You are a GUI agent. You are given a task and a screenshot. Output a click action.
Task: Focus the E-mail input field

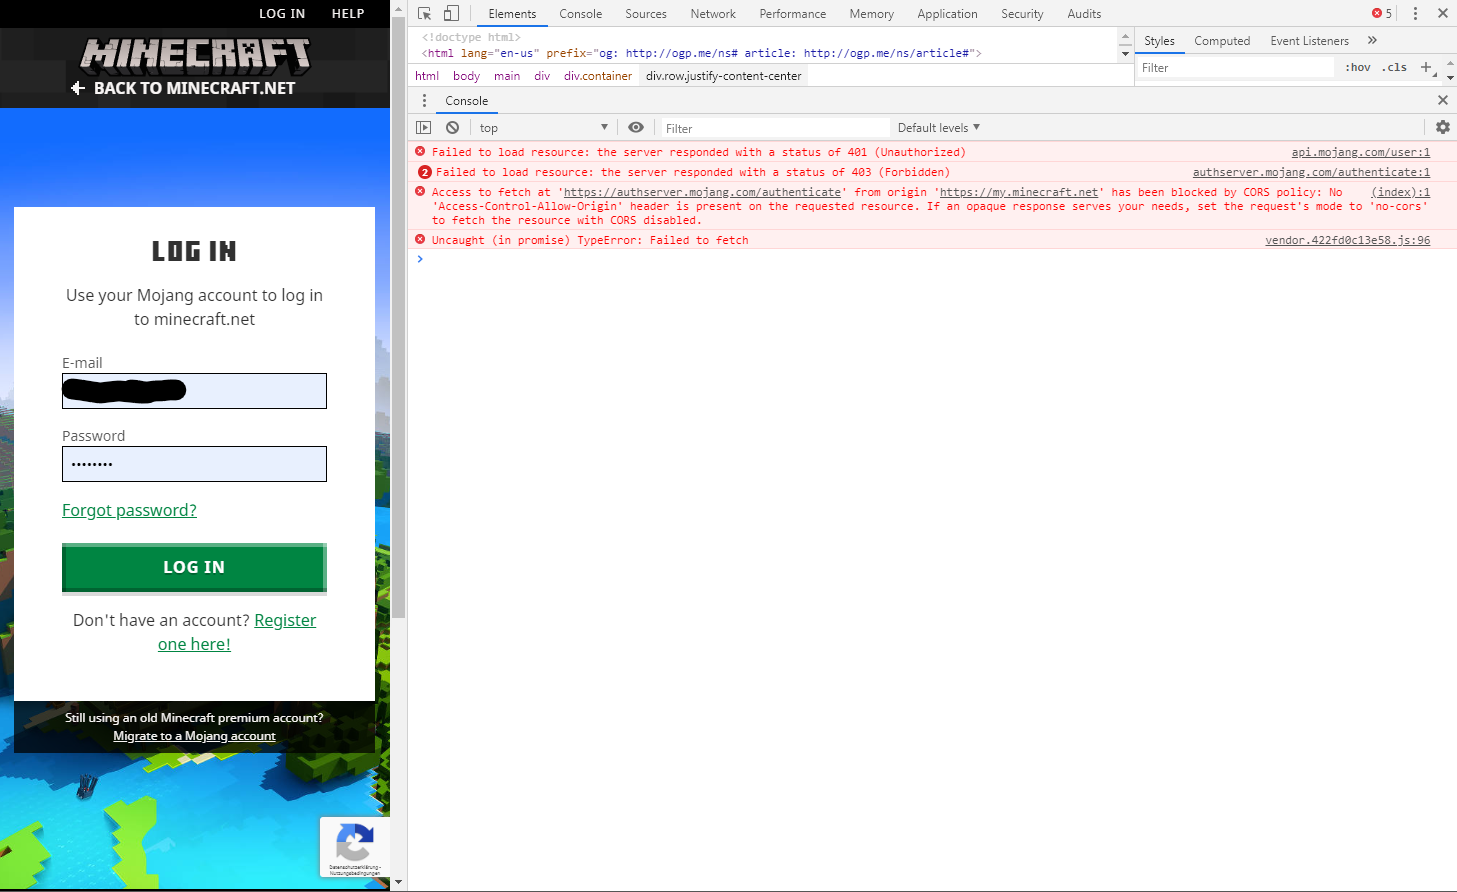(194, 391)
